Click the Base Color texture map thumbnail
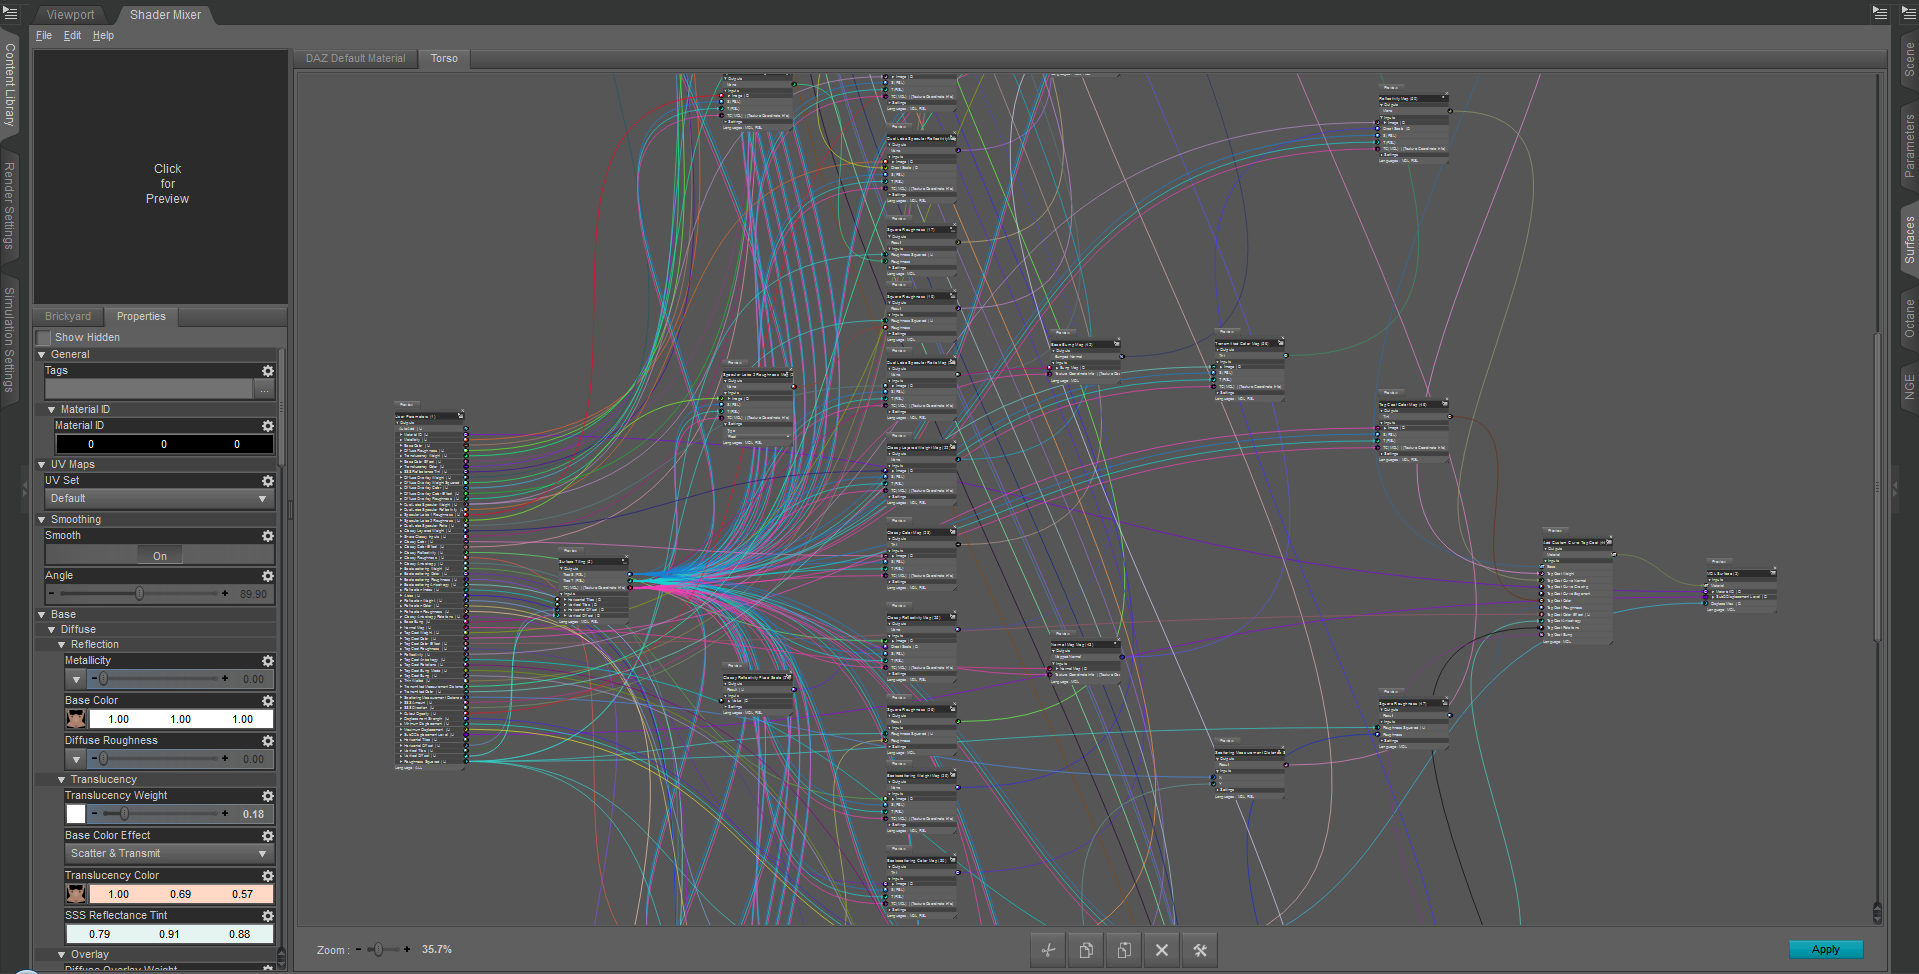 pos(76,719)
